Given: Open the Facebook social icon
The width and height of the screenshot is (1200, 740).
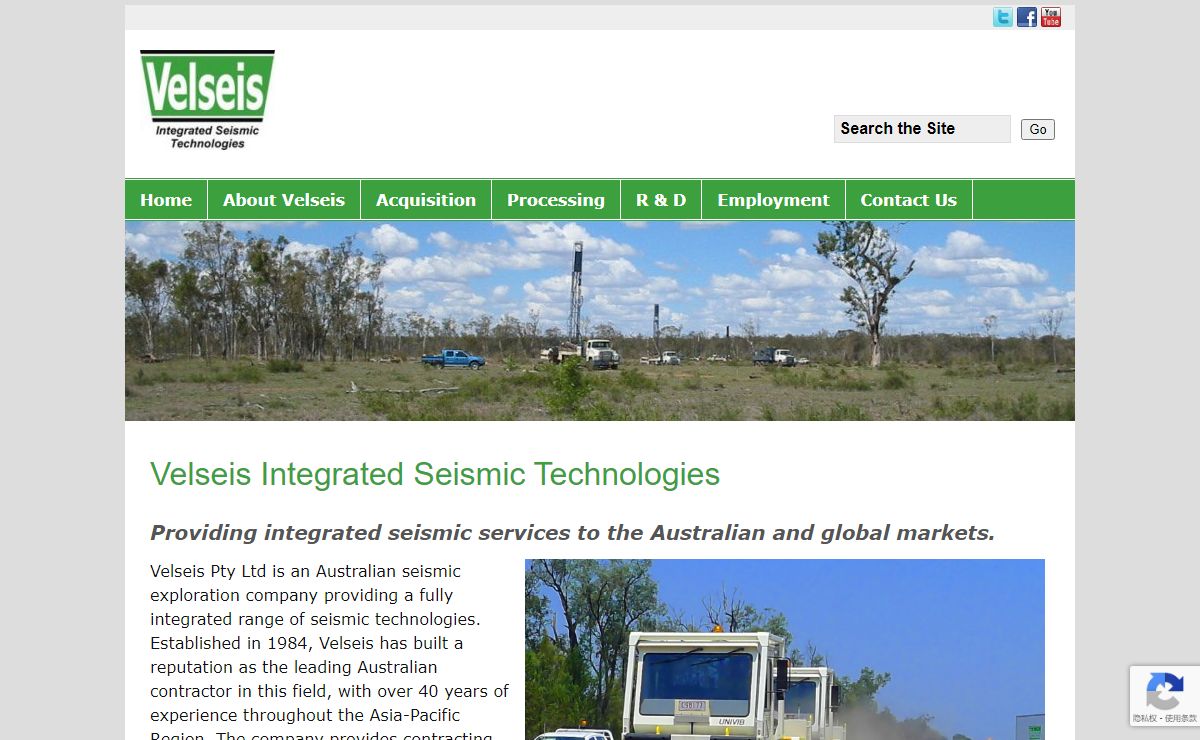Looking at the screenshot, I should click(x=1027, y=17).
